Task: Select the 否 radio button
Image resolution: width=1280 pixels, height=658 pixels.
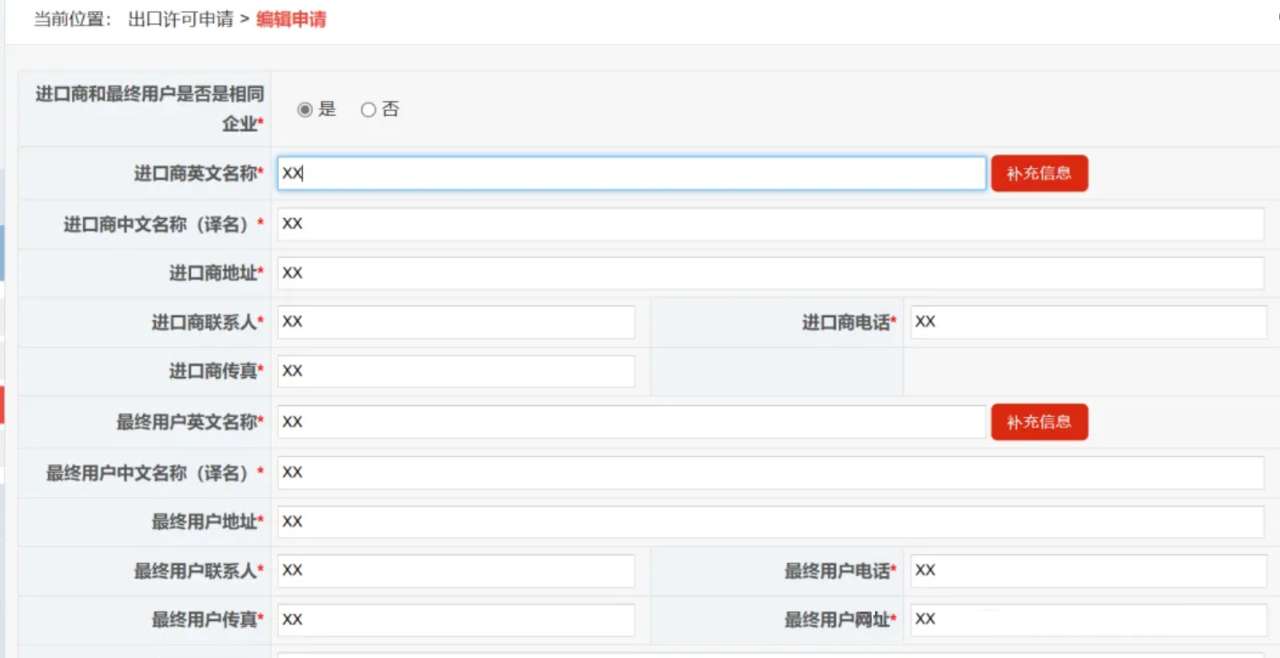Action: [368, 110]
